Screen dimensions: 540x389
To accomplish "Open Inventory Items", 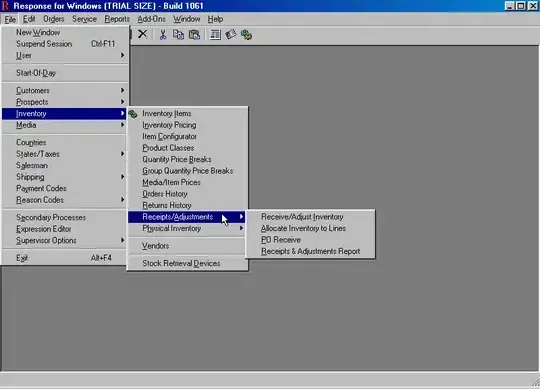I will pos(187,113).
